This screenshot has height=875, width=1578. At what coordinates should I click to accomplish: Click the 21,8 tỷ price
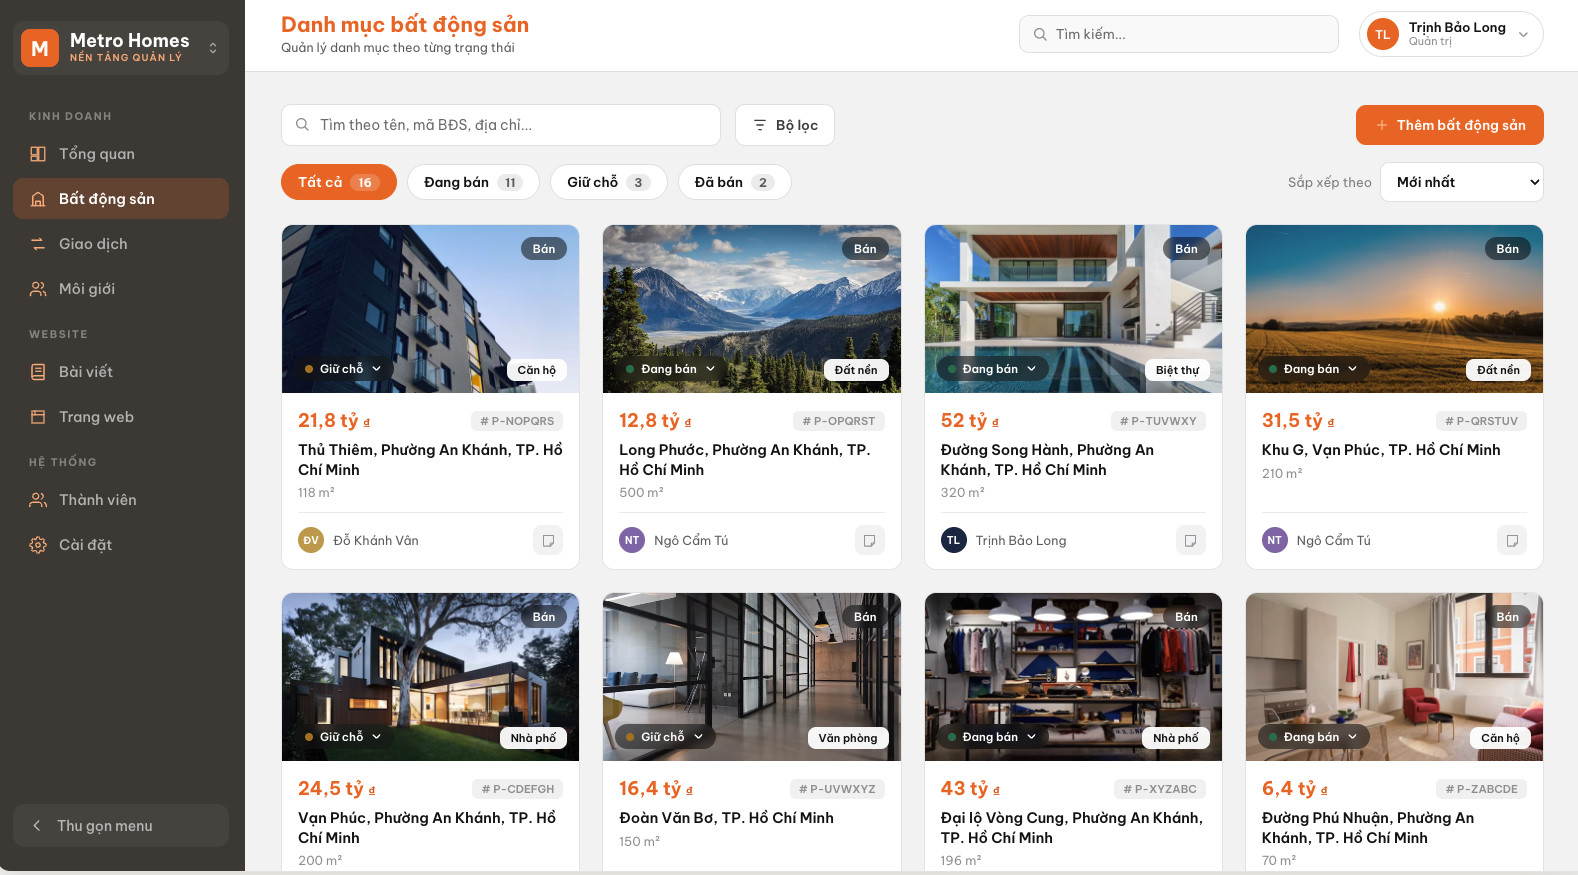pos(334,421)
